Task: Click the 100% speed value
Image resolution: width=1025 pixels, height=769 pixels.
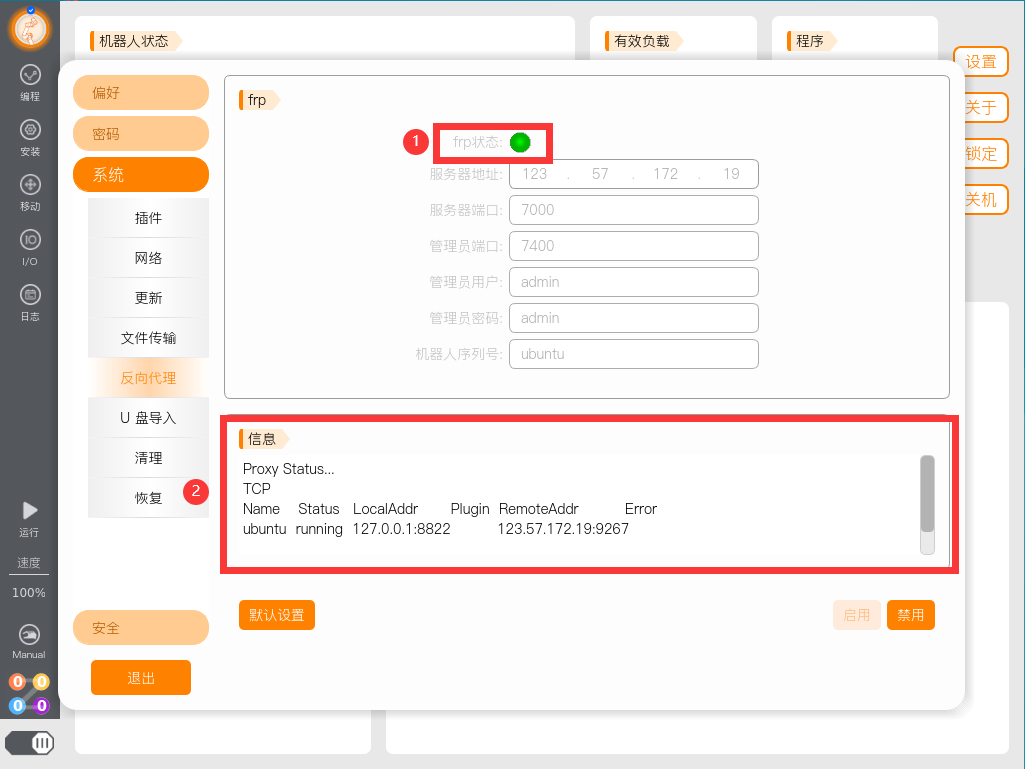Action: (29, 592)
